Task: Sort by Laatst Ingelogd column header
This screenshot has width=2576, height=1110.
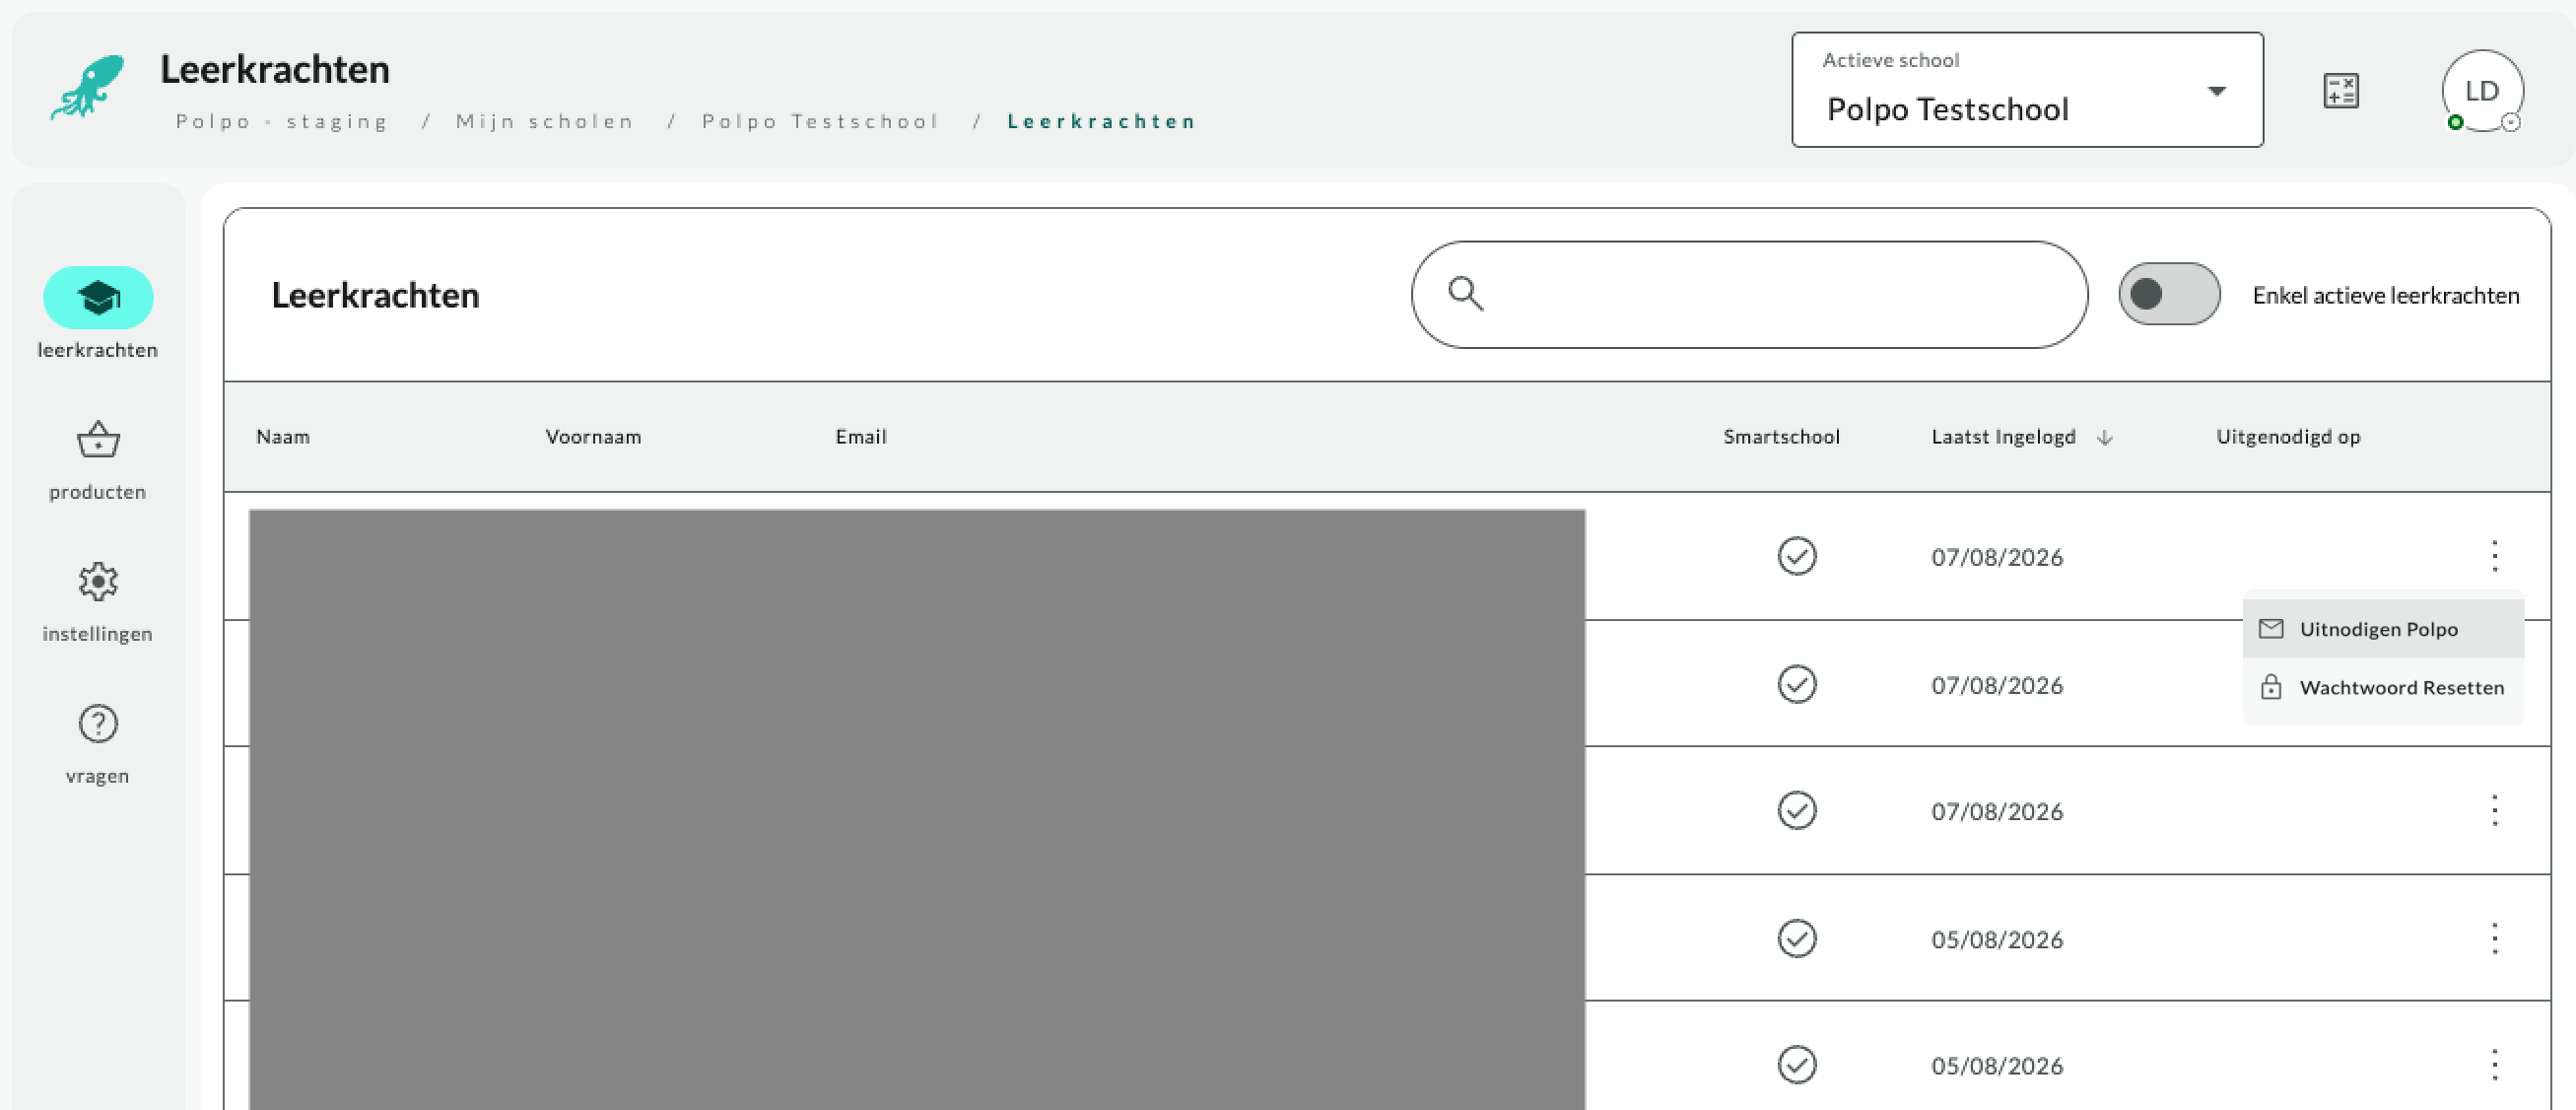Action: point(2003,437)
